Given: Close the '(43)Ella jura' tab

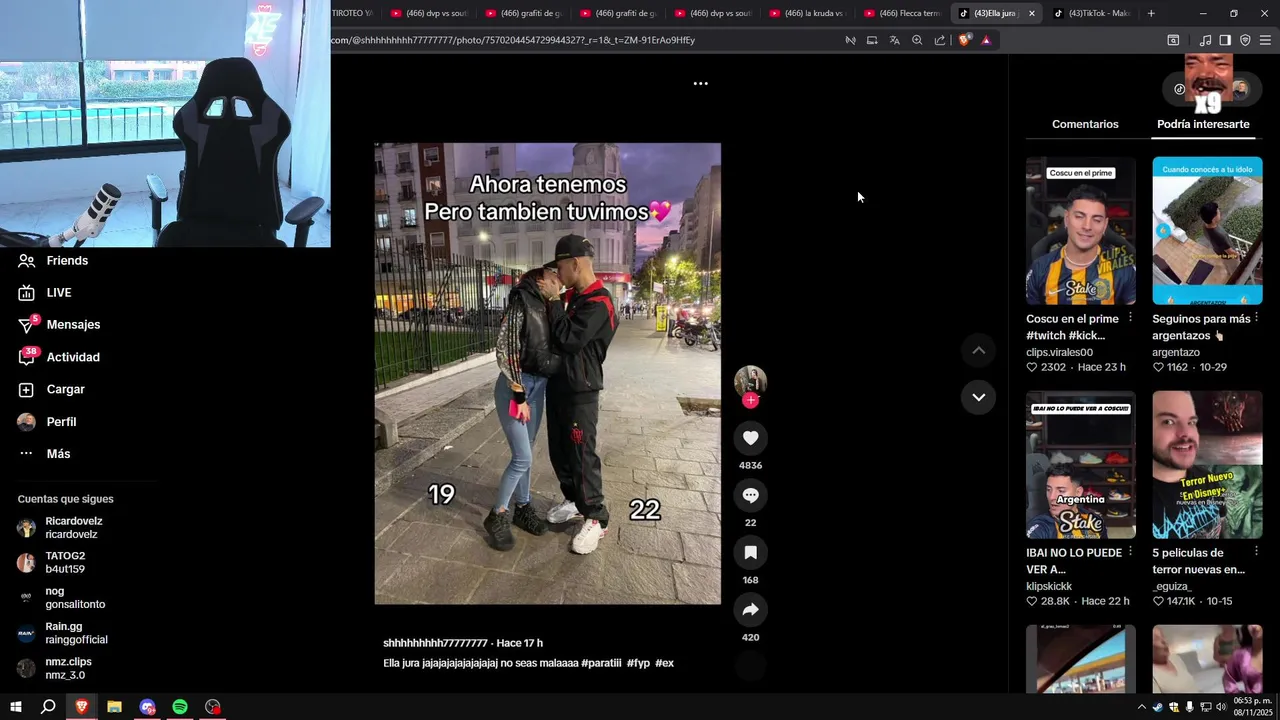Looking at the screenshot, I should point(1031,13).
